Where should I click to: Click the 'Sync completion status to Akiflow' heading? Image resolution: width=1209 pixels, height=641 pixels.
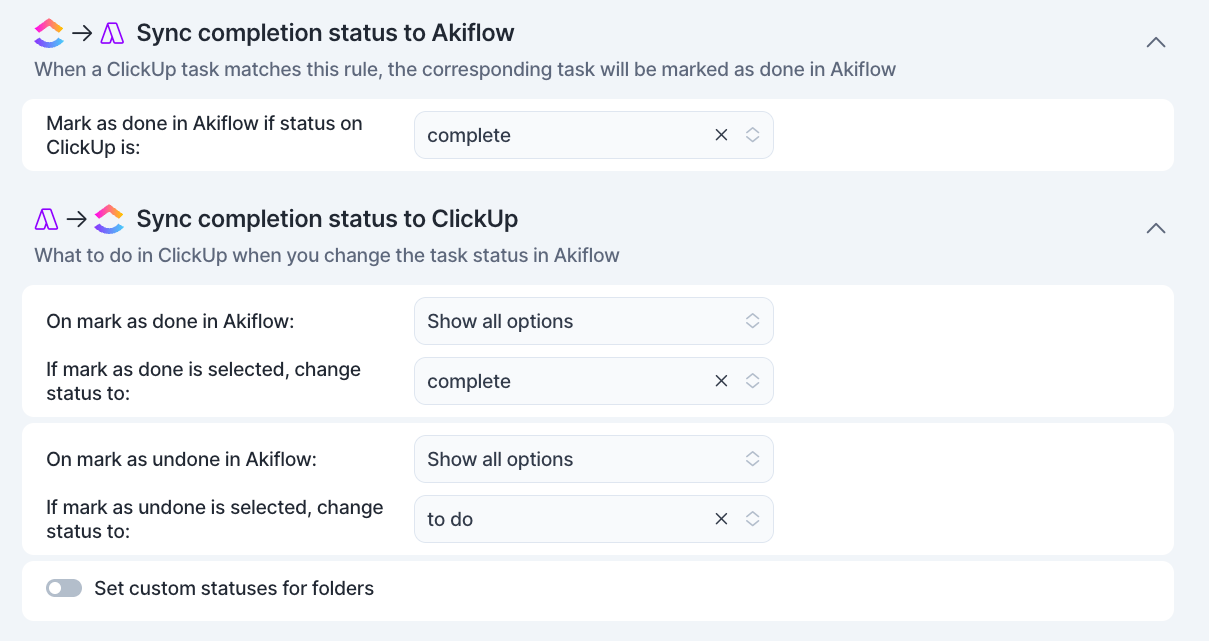[x=325, y=33]
